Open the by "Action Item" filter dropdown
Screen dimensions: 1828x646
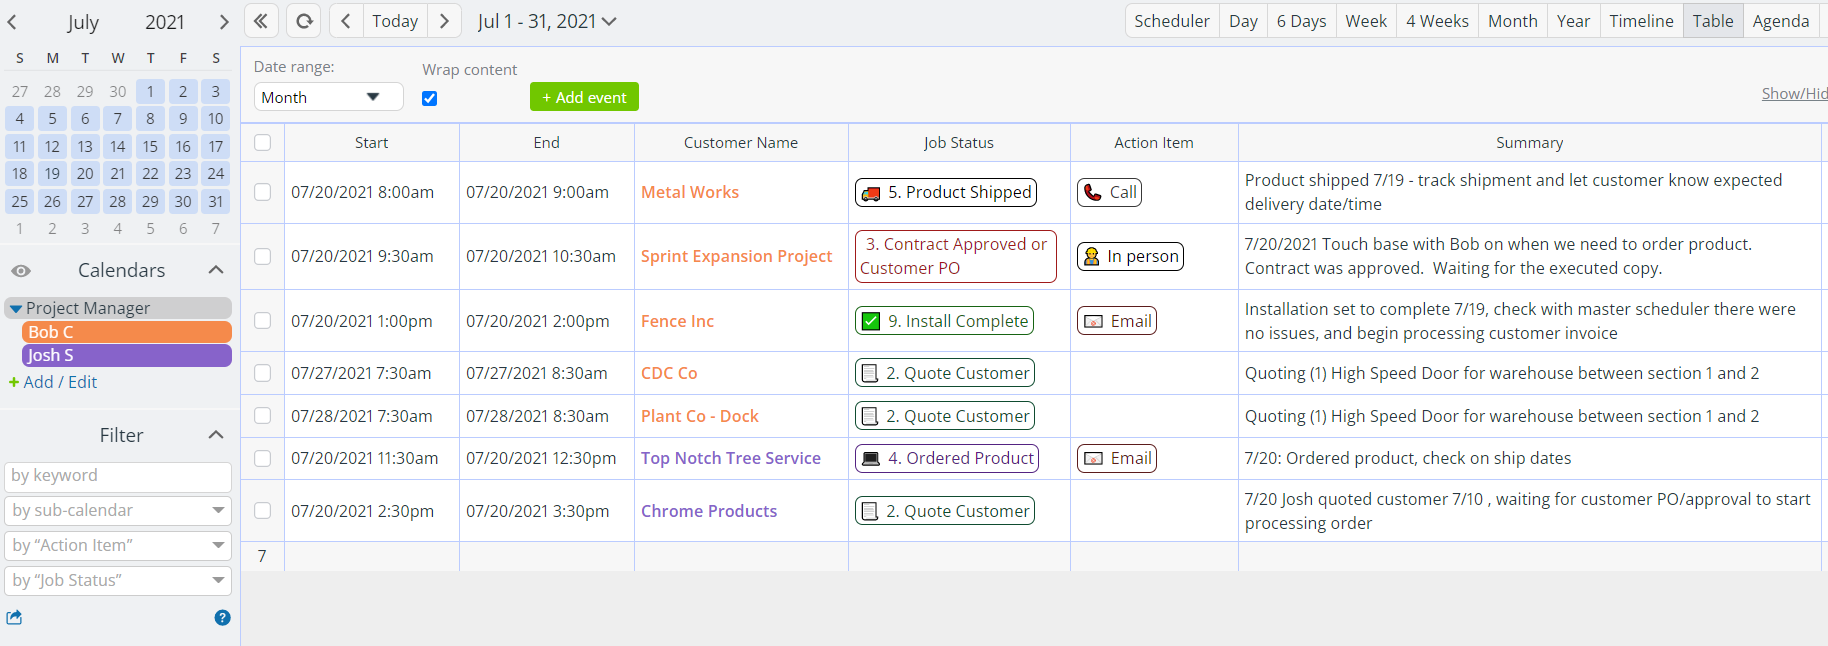click(118, 546)
